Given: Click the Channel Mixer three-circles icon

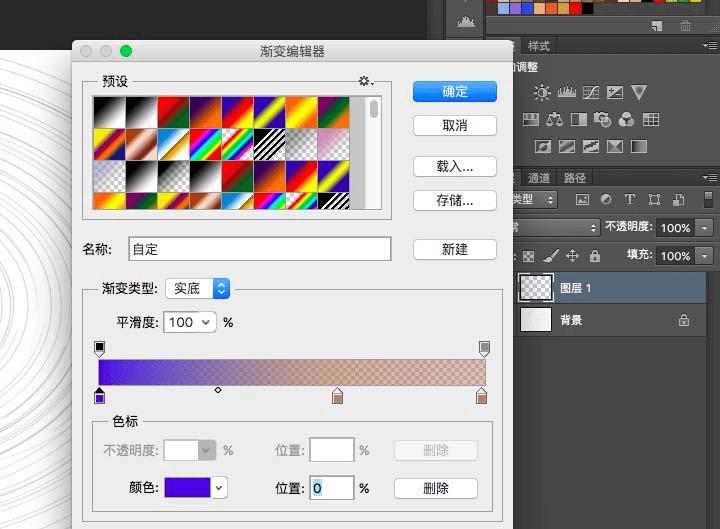Looking at the screenshot, I should point(627,120).
